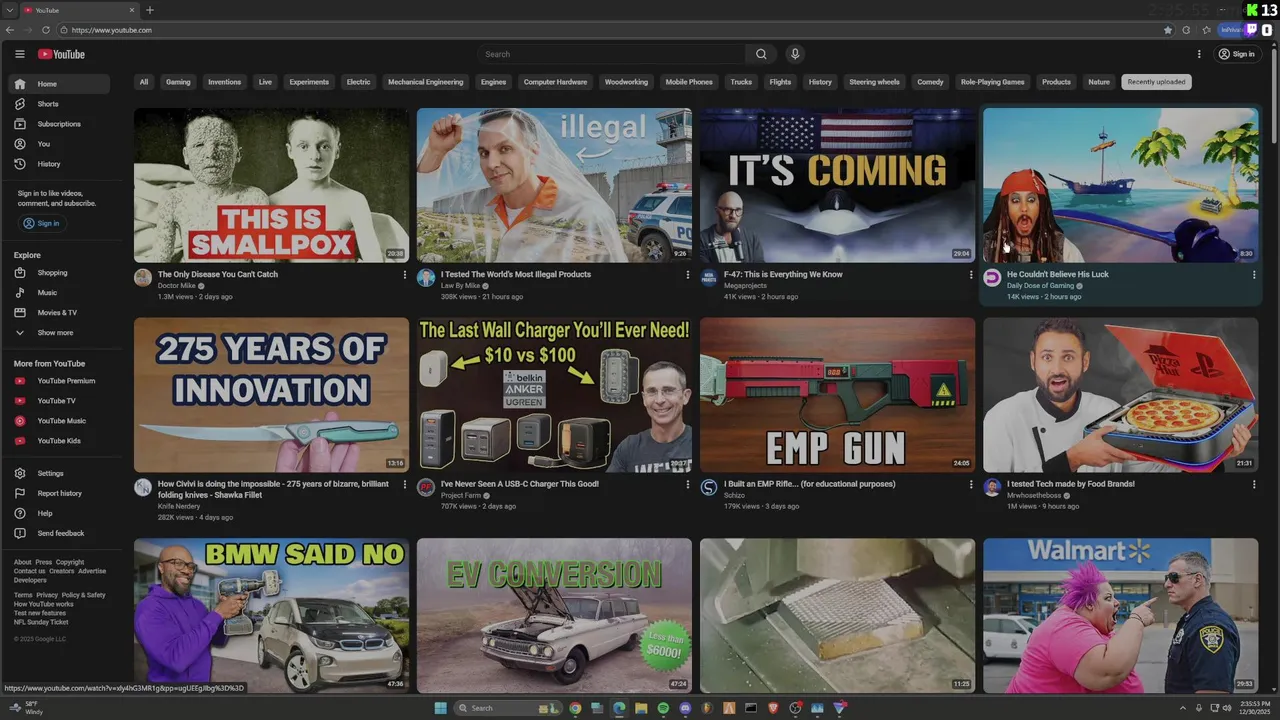The width and height of the screenshot is (1280, 720).
Task: Select the Gaming filter chip
Action: click(x=178, y=82)
